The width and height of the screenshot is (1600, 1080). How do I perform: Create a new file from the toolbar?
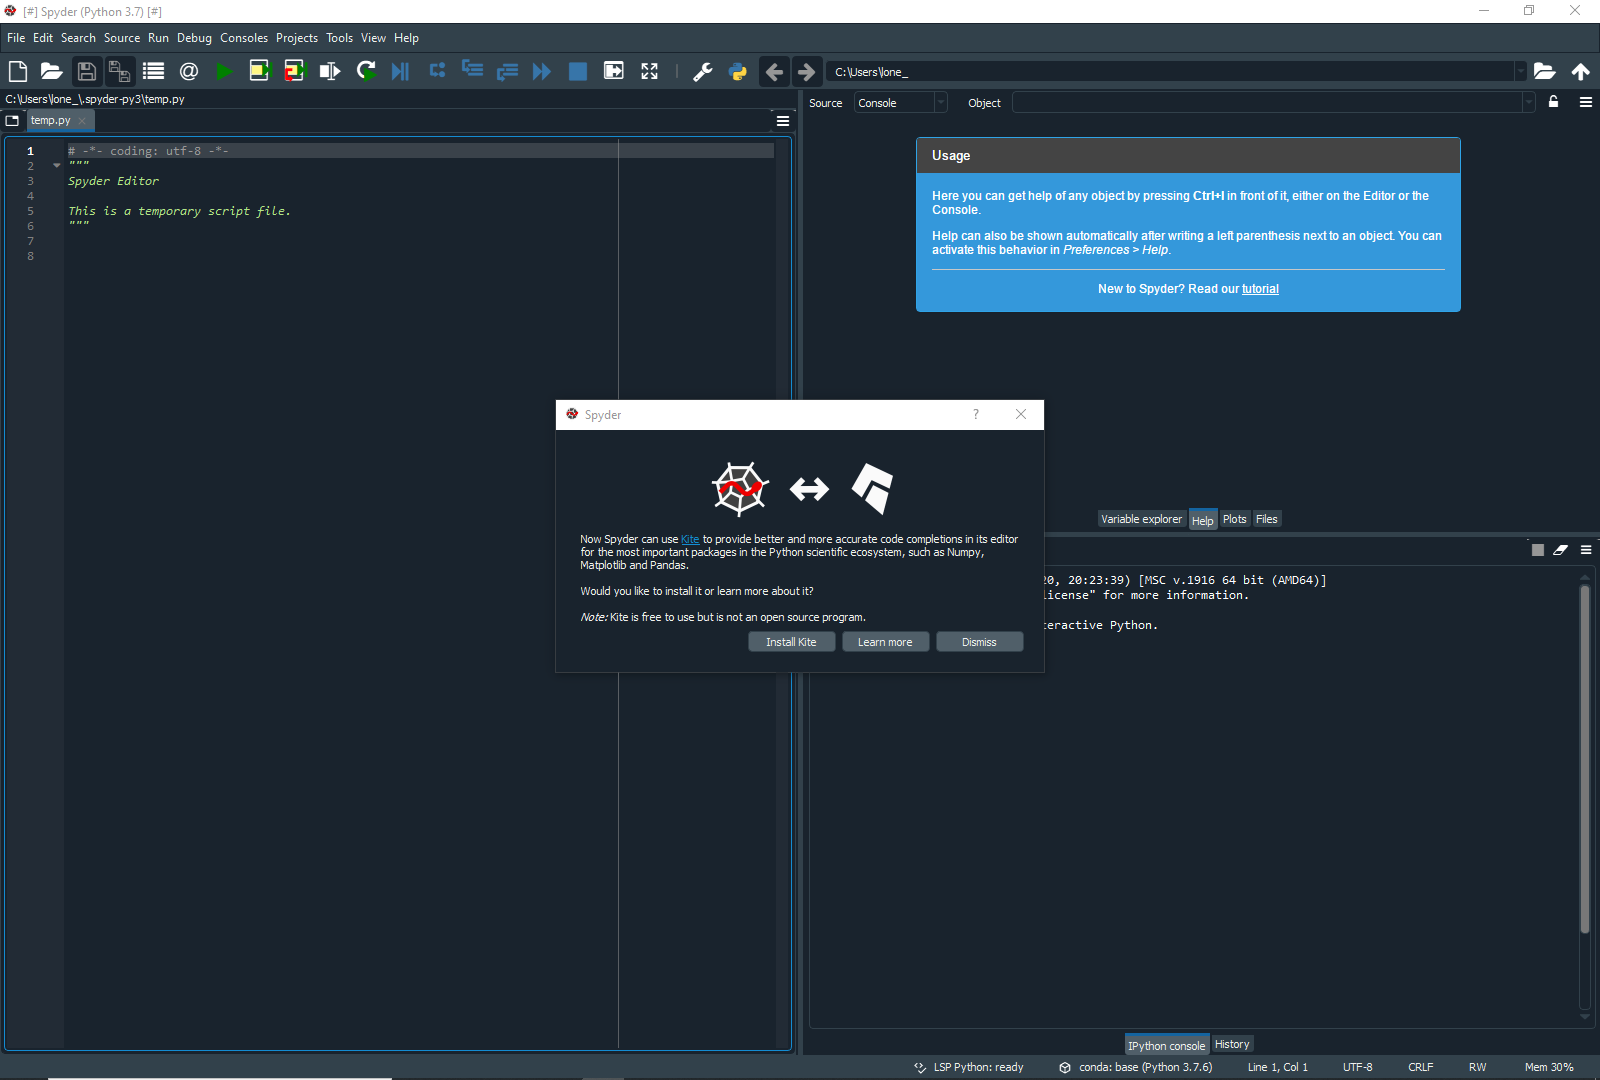click(17, 71)
